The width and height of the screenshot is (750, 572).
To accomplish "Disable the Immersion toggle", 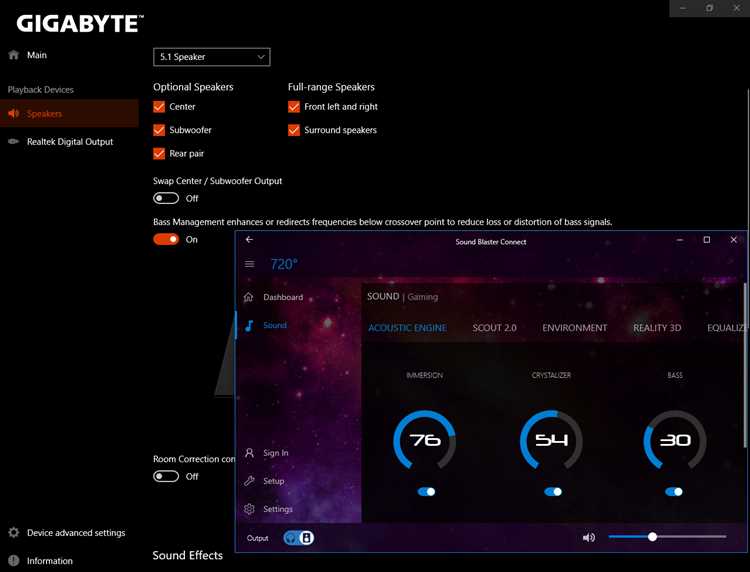I will (x=426, y=492).
